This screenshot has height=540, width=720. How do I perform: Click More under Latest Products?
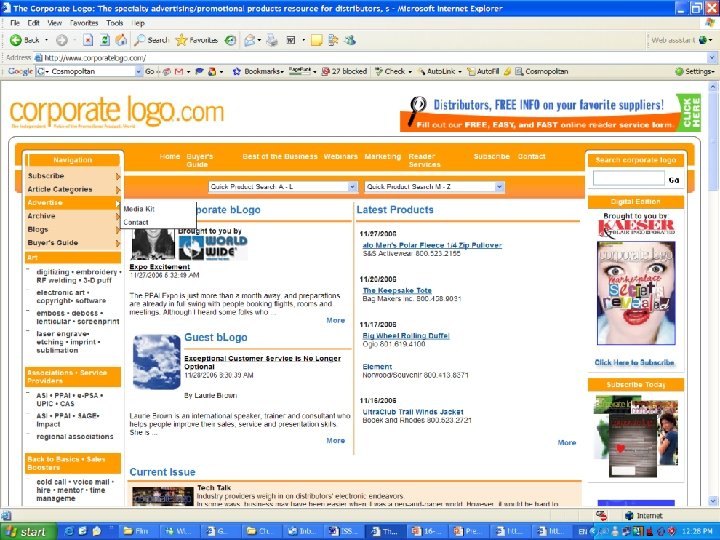567,443
